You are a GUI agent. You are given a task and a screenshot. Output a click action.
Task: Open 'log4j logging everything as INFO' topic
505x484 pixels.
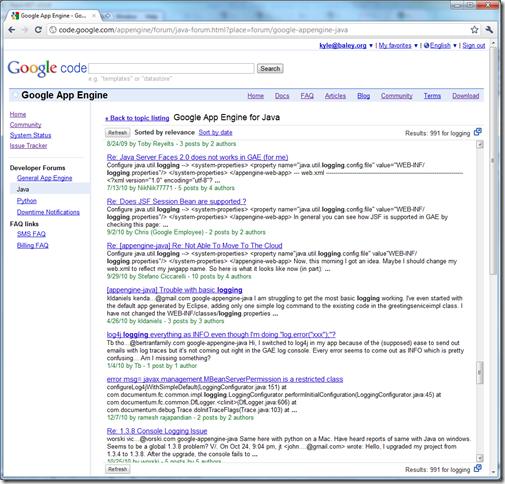point(221,334)
